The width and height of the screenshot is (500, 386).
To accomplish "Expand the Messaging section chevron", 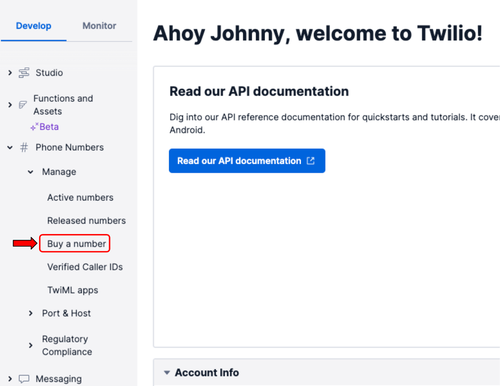I will (10, 379).
